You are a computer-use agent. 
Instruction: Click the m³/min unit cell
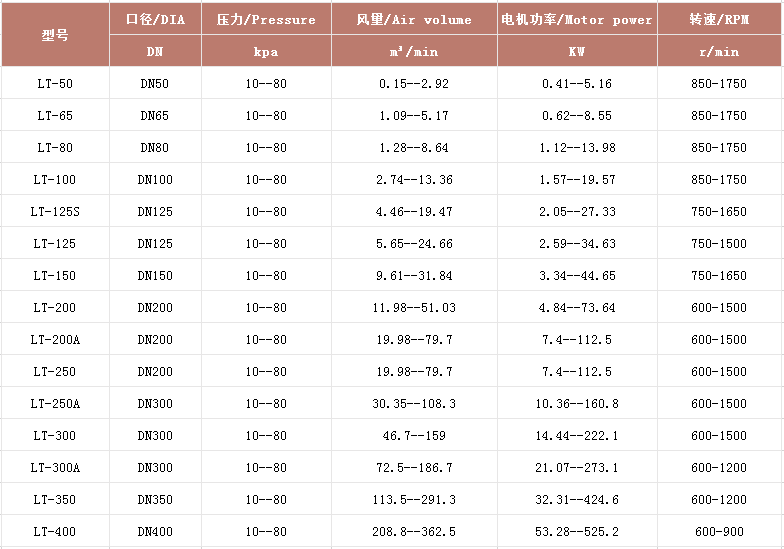[x=414, y=51]
